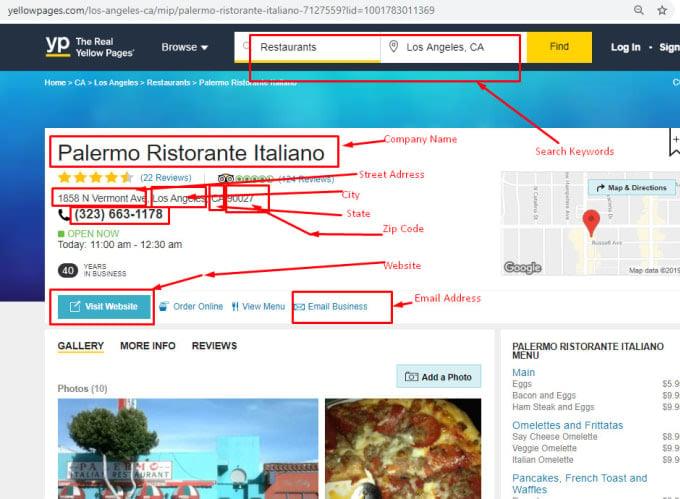680x499 pixels.
Task: Switch to the More Info tab
Action: tap(147, 346)
